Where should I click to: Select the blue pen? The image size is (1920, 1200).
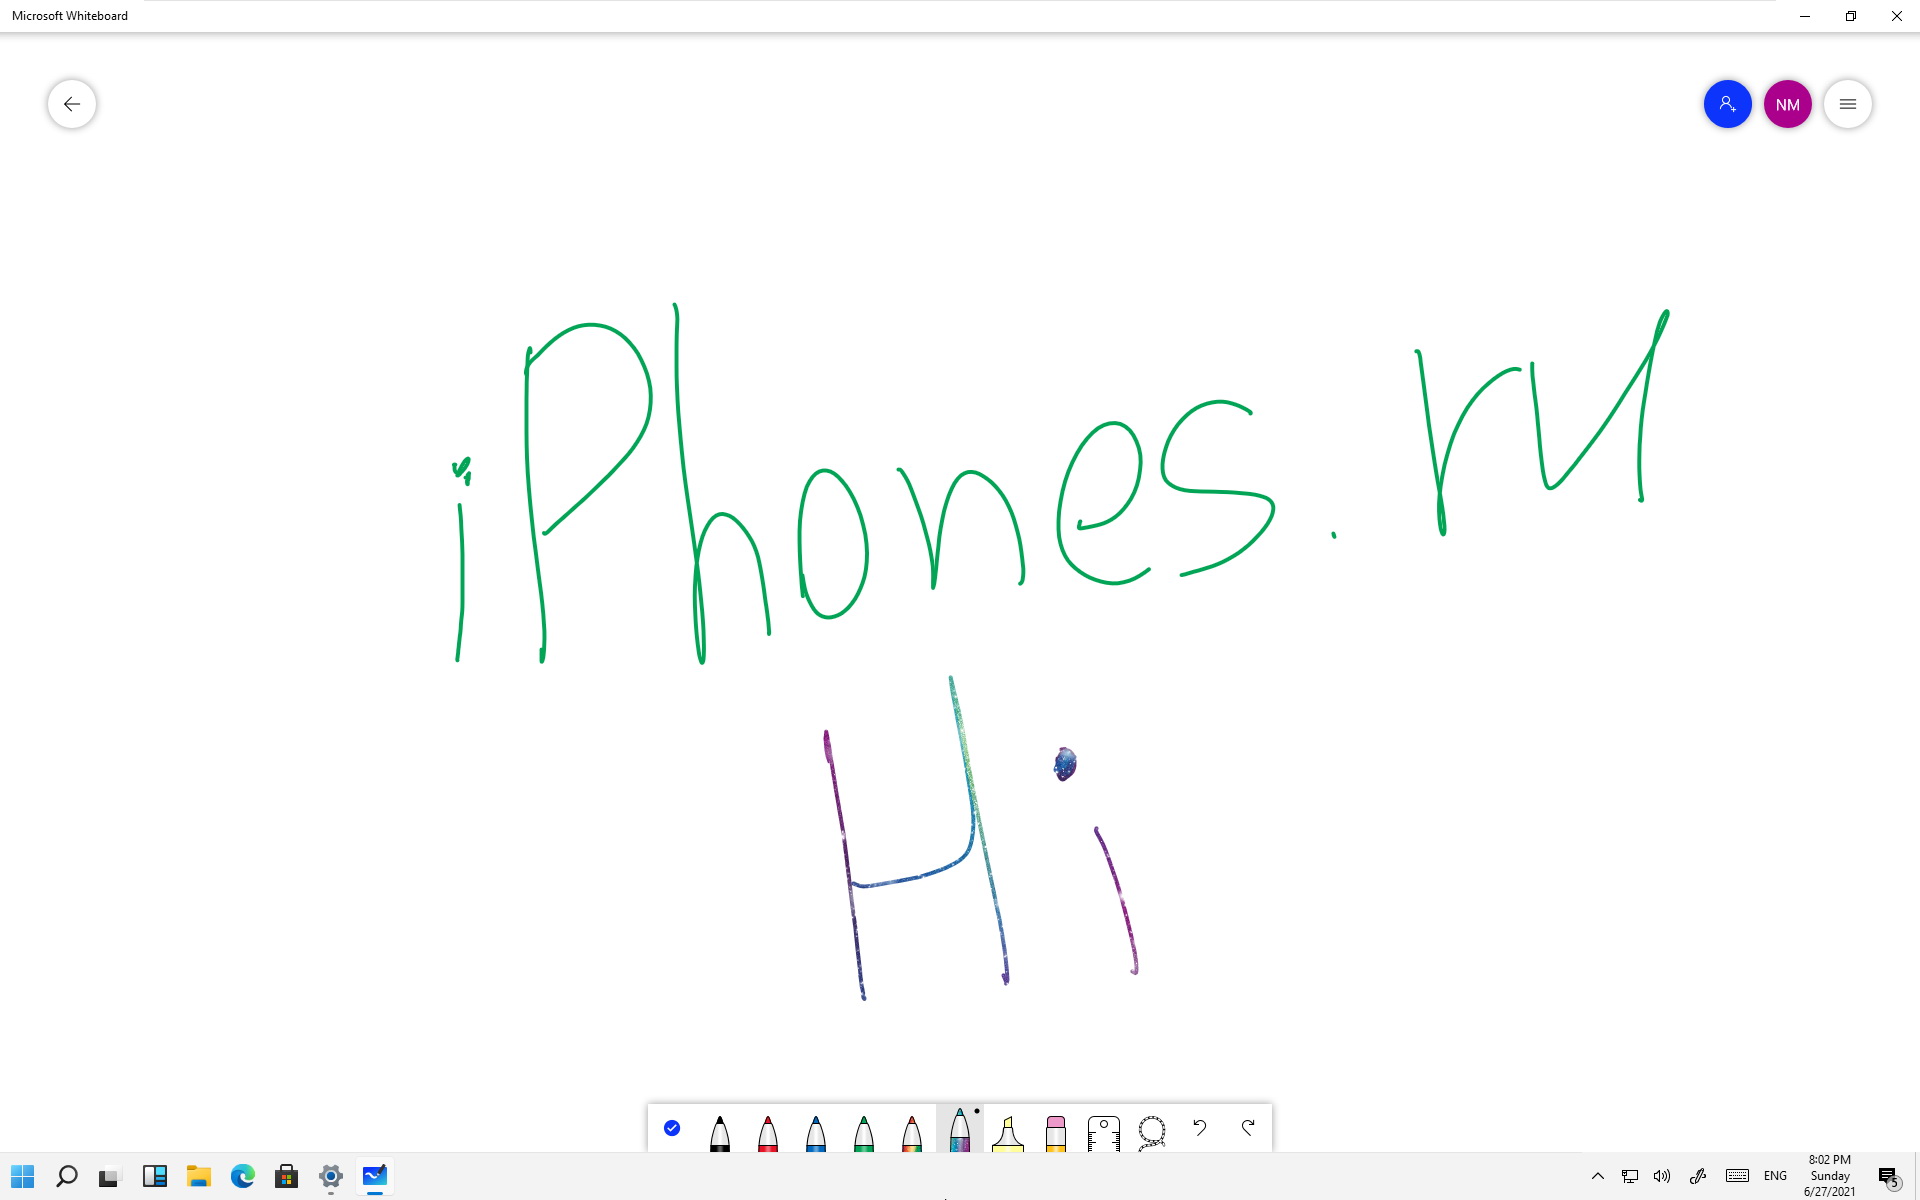(815, 1132)
